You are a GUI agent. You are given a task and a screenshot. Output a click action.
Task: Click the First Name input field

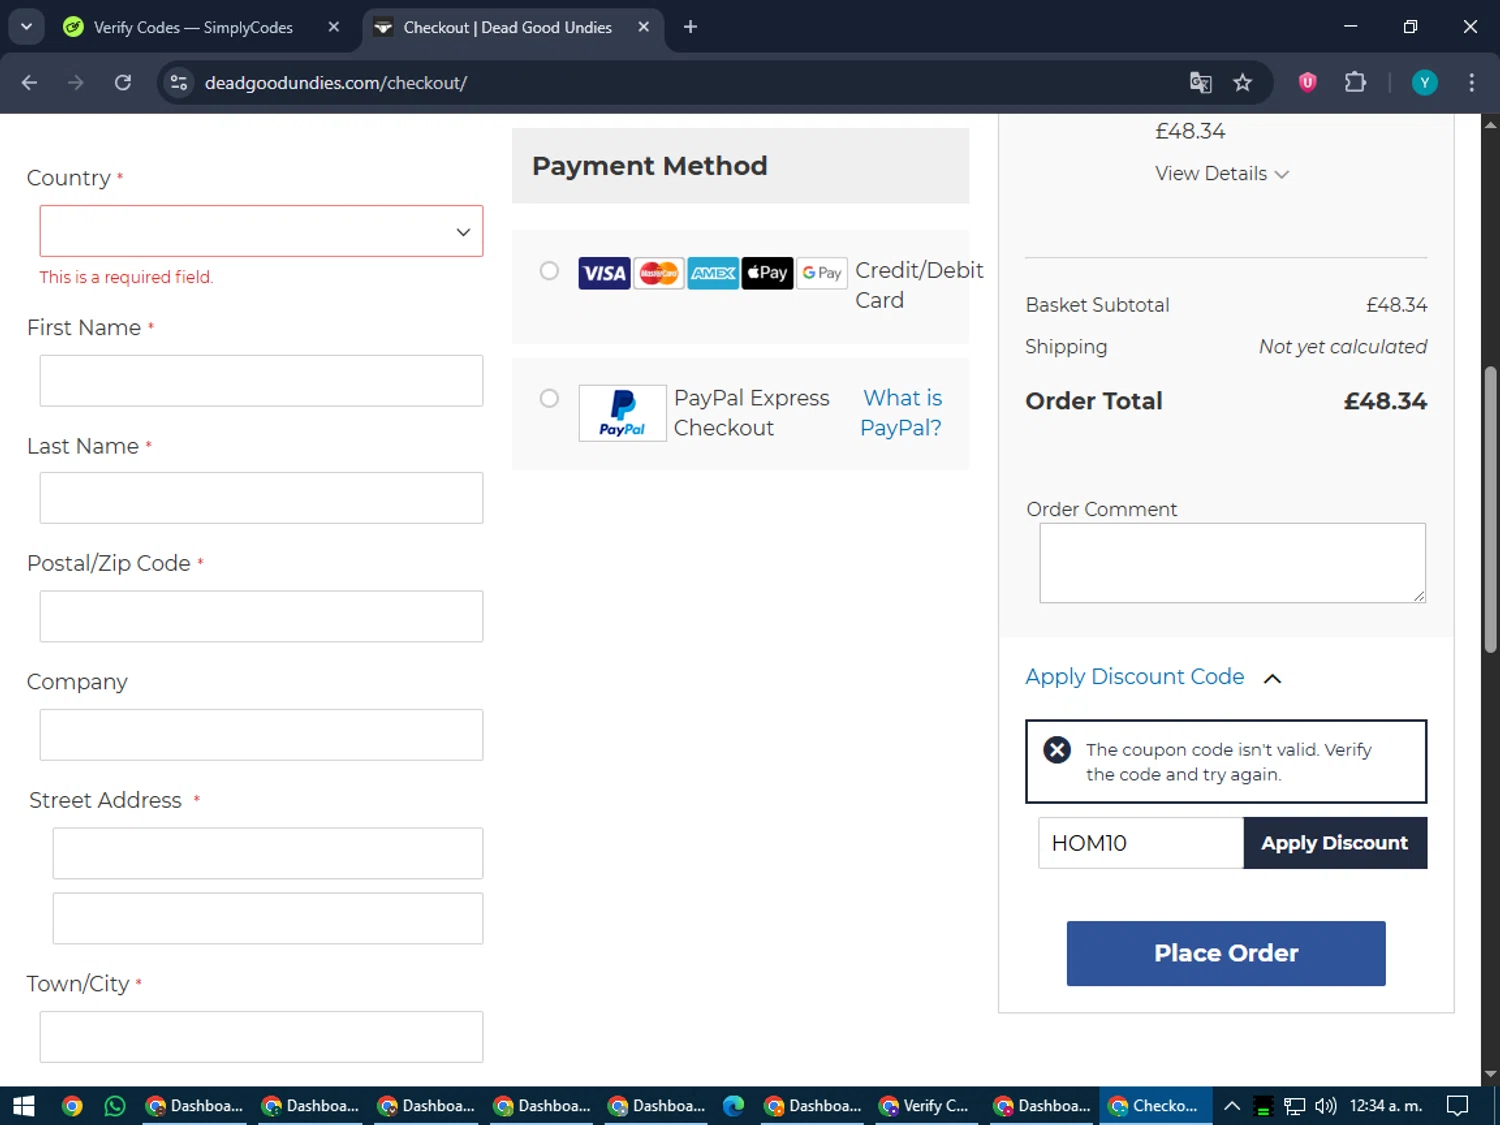point(261,381)
